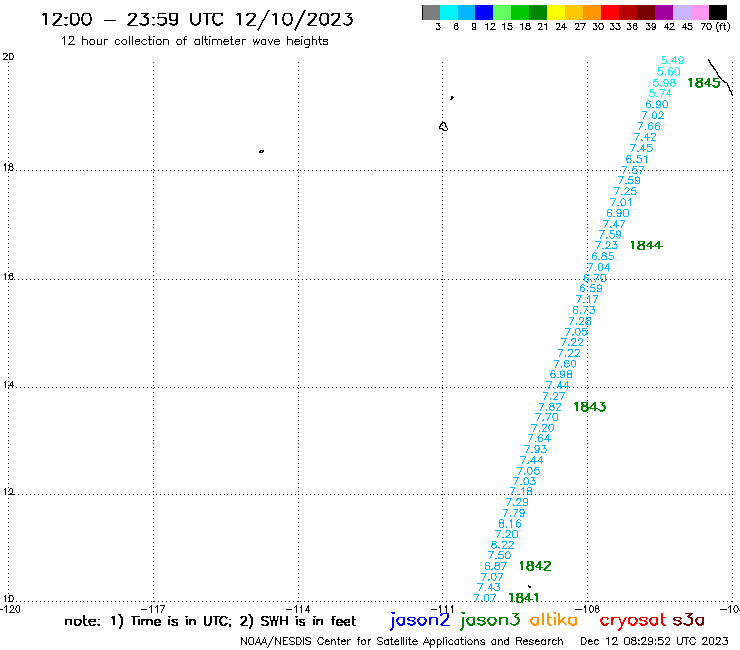Click the 6.51 wave height value
Screen dimensions: 740x650
pyautogui.click(x=637, y=160)
